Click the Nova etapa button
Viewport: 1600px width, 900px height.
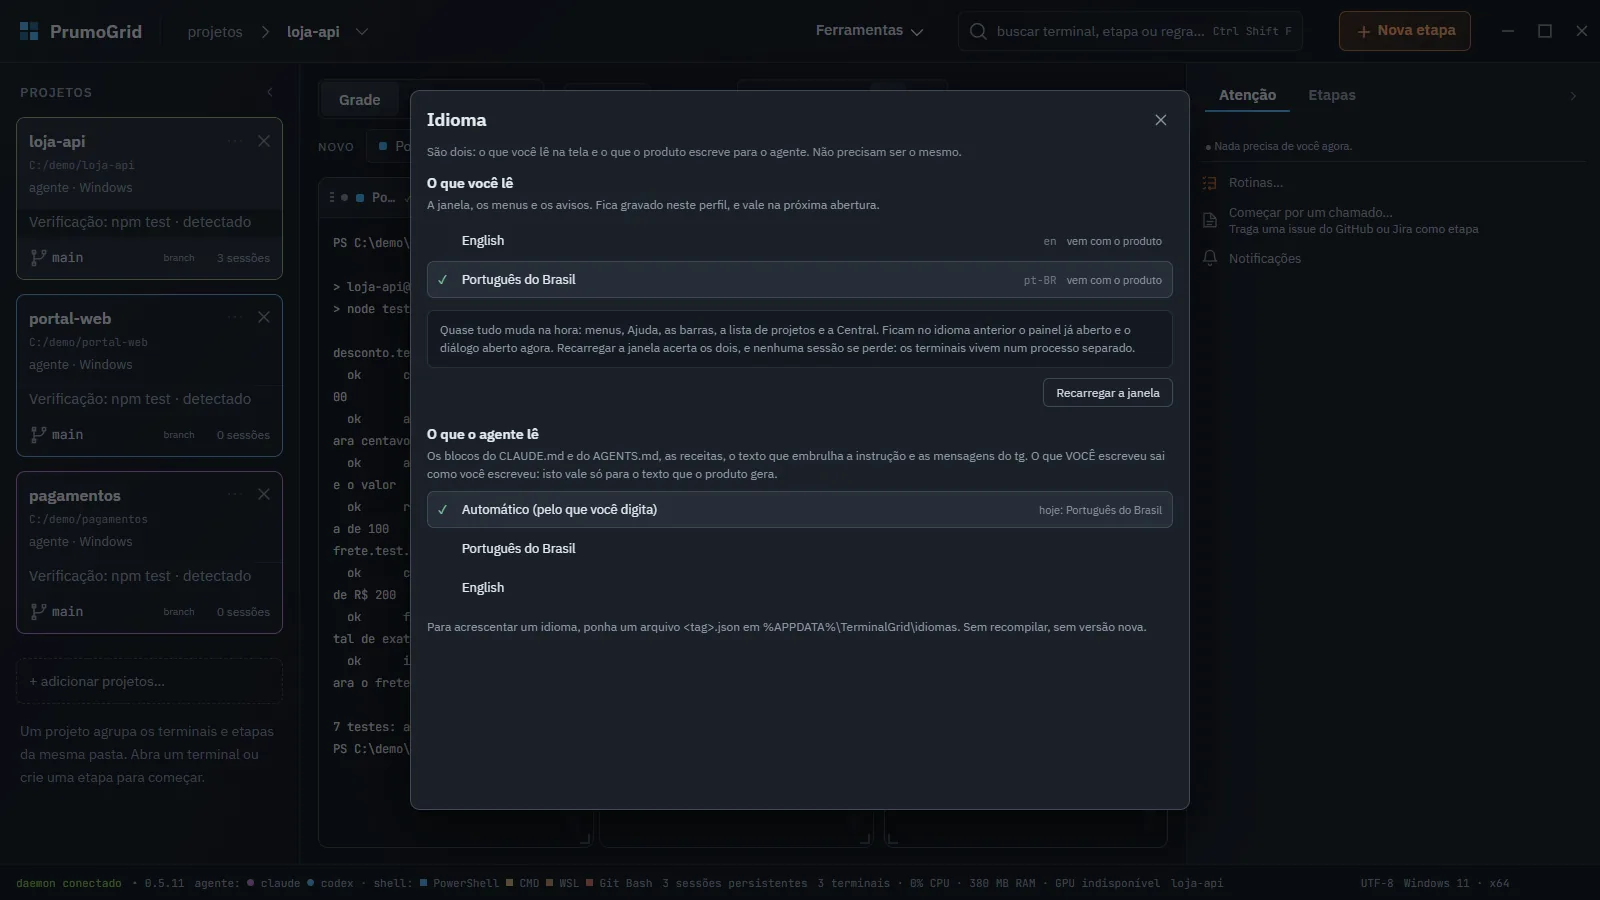click(1405, 31)
